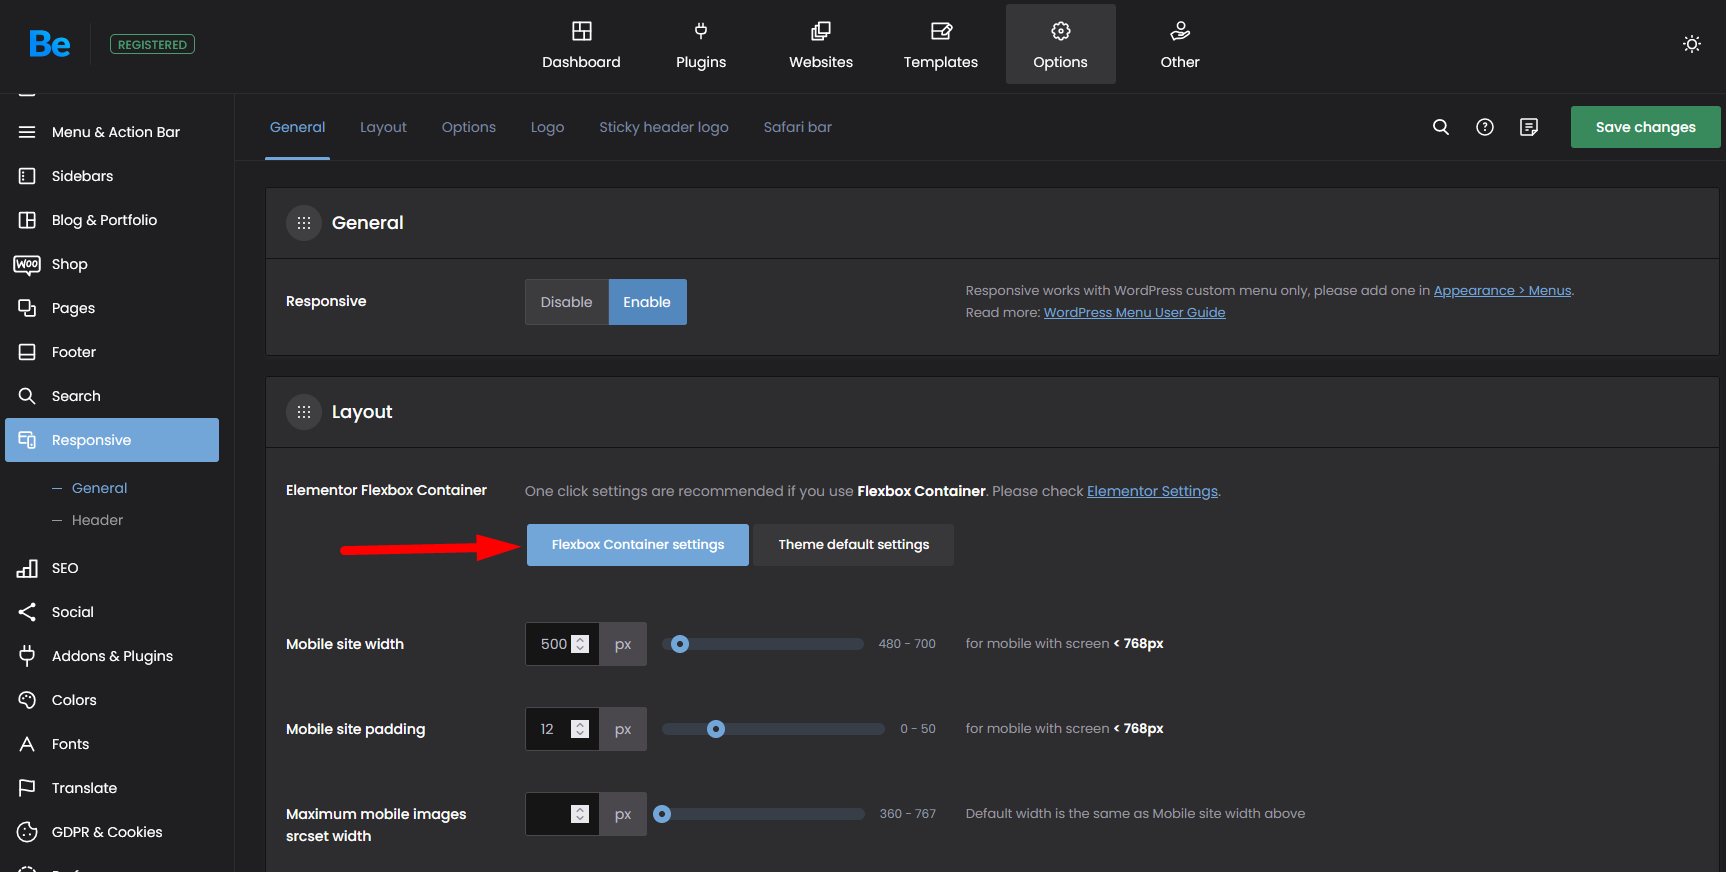Image resolution: width=1726 pixels, height=872 pixels.
Task: Click the Footer icon in sidebar
Action: (27, 352)
